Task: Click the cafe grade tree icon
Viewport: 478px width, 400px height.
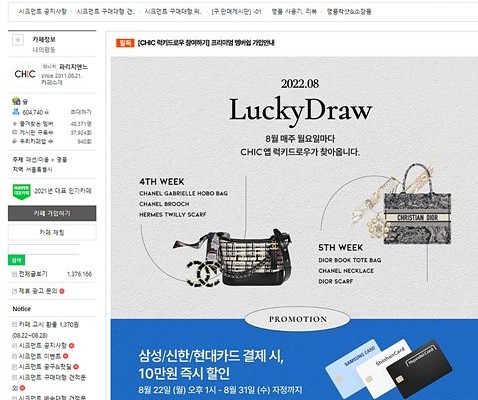Action: tap(16, 101)
